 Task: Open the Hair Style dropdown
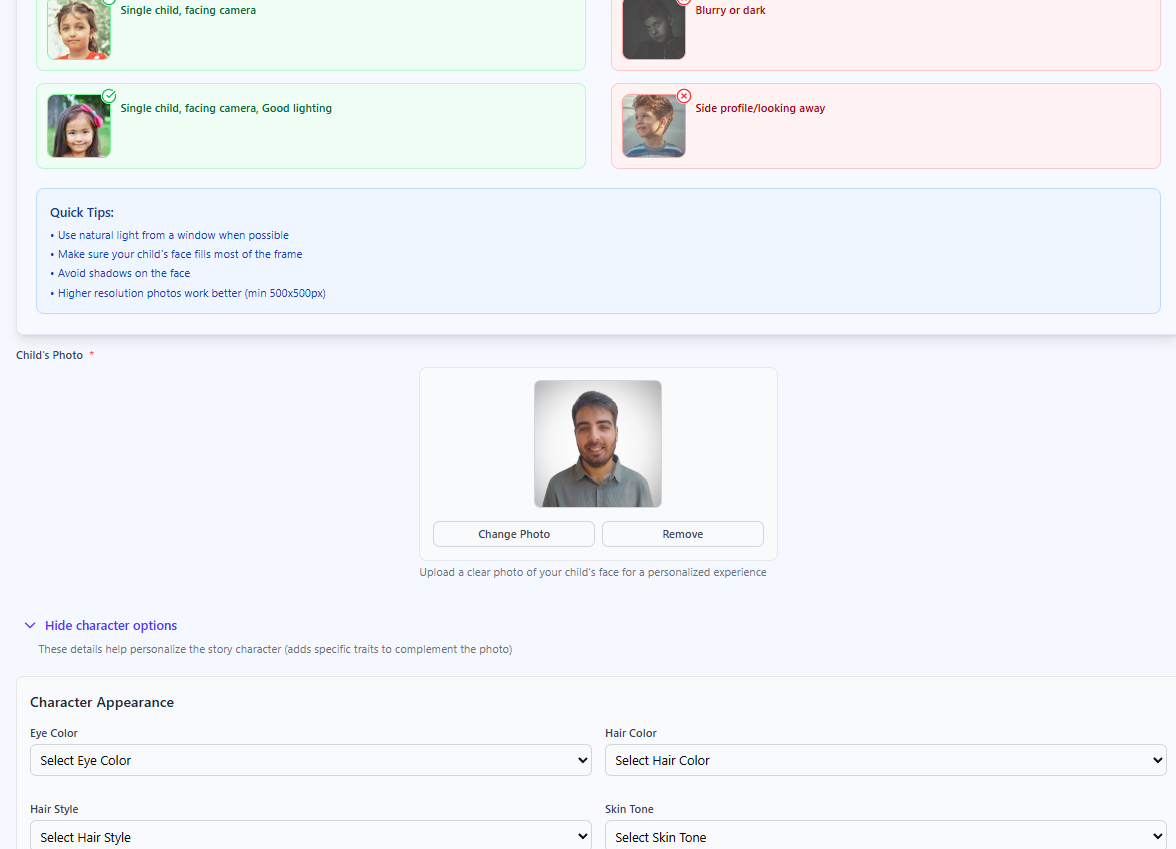tap(310, 836)
